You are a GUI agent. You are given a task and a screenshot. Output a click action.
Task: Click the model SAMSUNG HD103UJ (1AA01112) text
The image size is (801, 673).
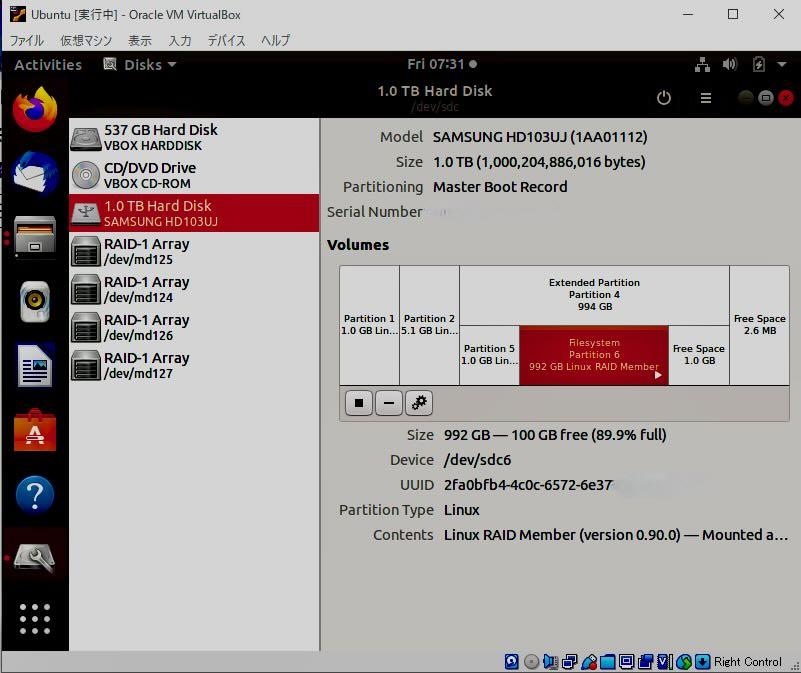pyautogui.click(x=540, y=137)
